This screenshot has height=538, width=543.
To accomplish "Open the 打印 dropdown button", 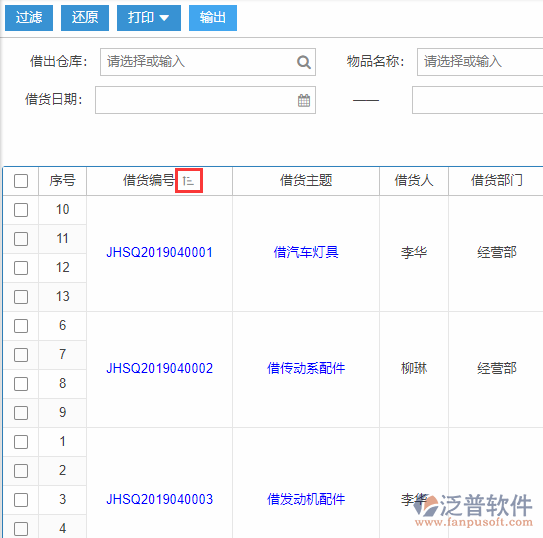I will (x=149, y=18).
